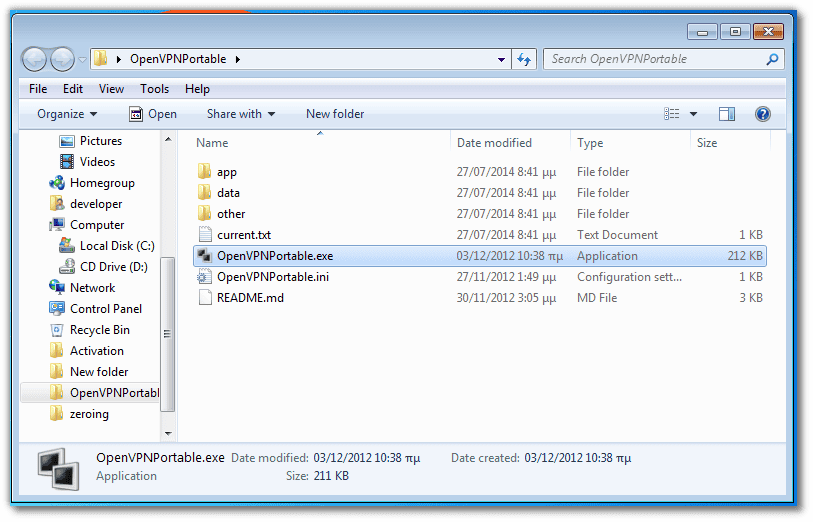This screenshot has height=522, width=813.
Task: Select the other folder icon
Action: pos(205,214)
